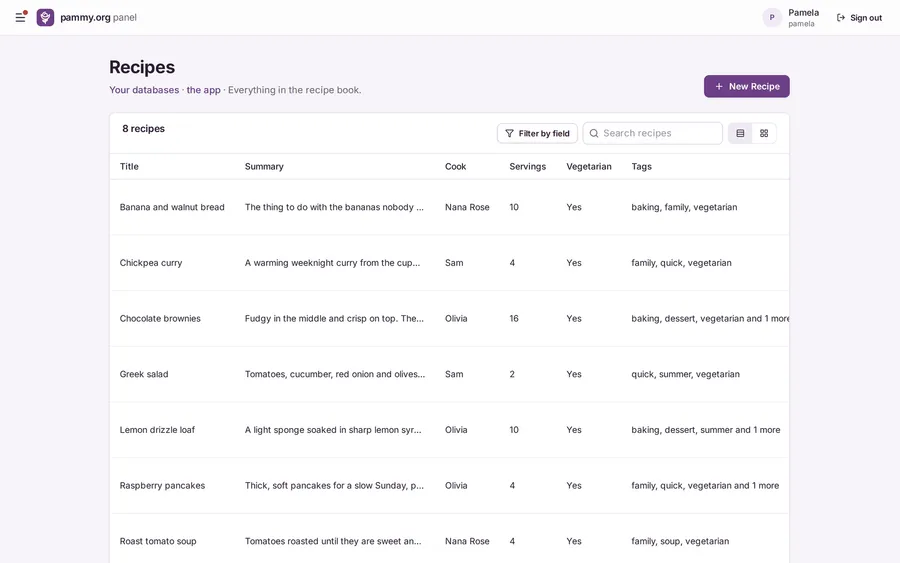This screenshot has width=900, height=563.
Task: Click summary 'Thick, soft pancakes for a slow Sunday, p...'
Action: pos(334,486)
